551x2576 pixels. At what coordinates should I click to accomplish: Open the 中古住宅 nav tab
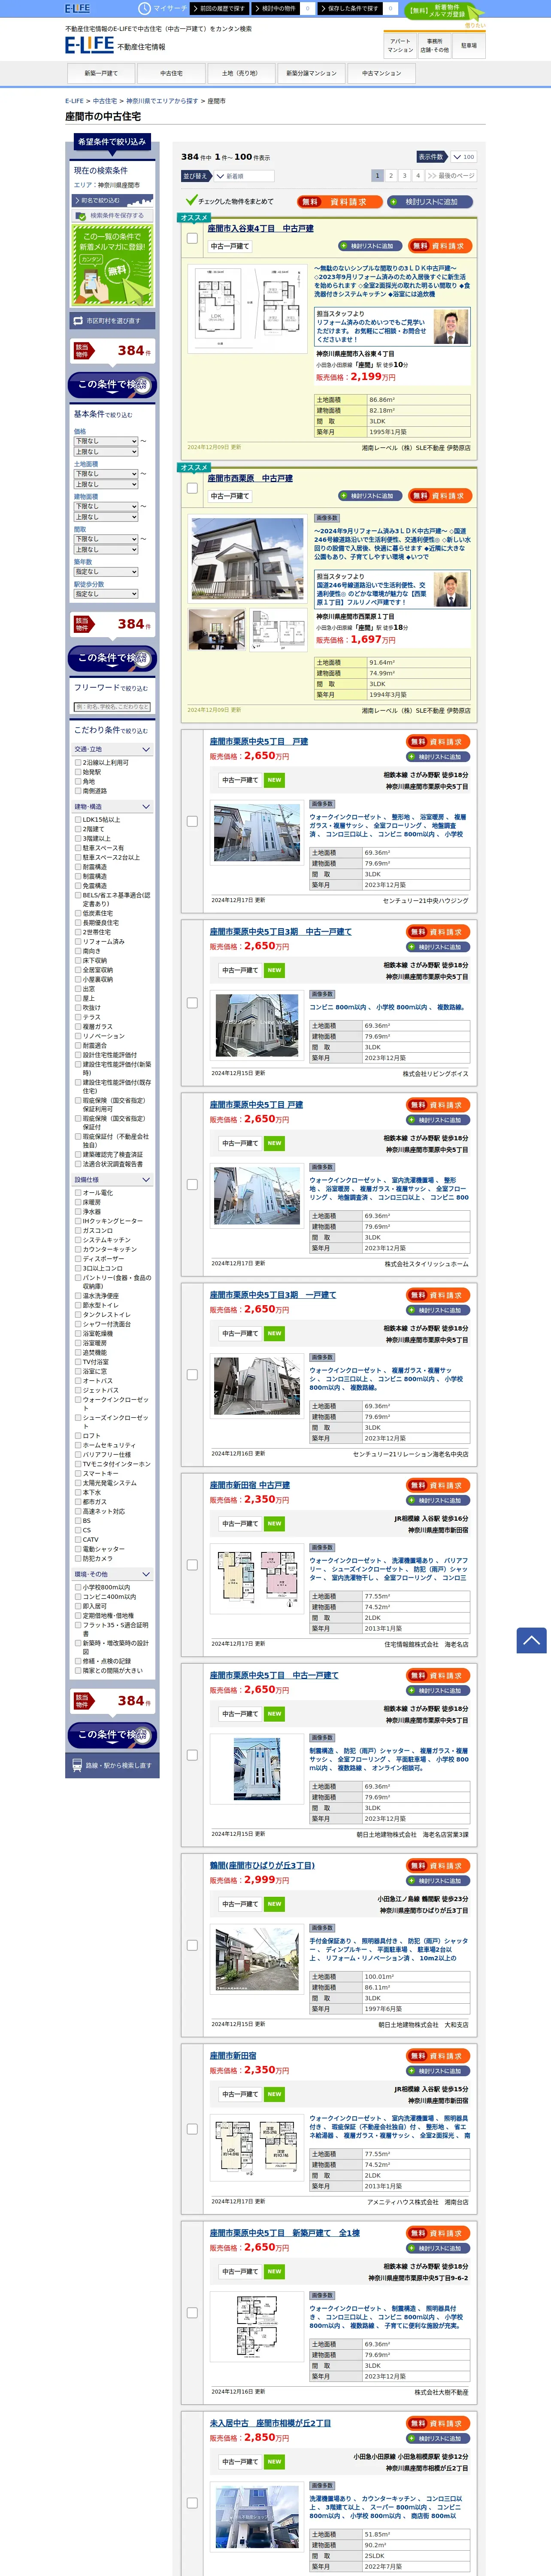[171, 73]
